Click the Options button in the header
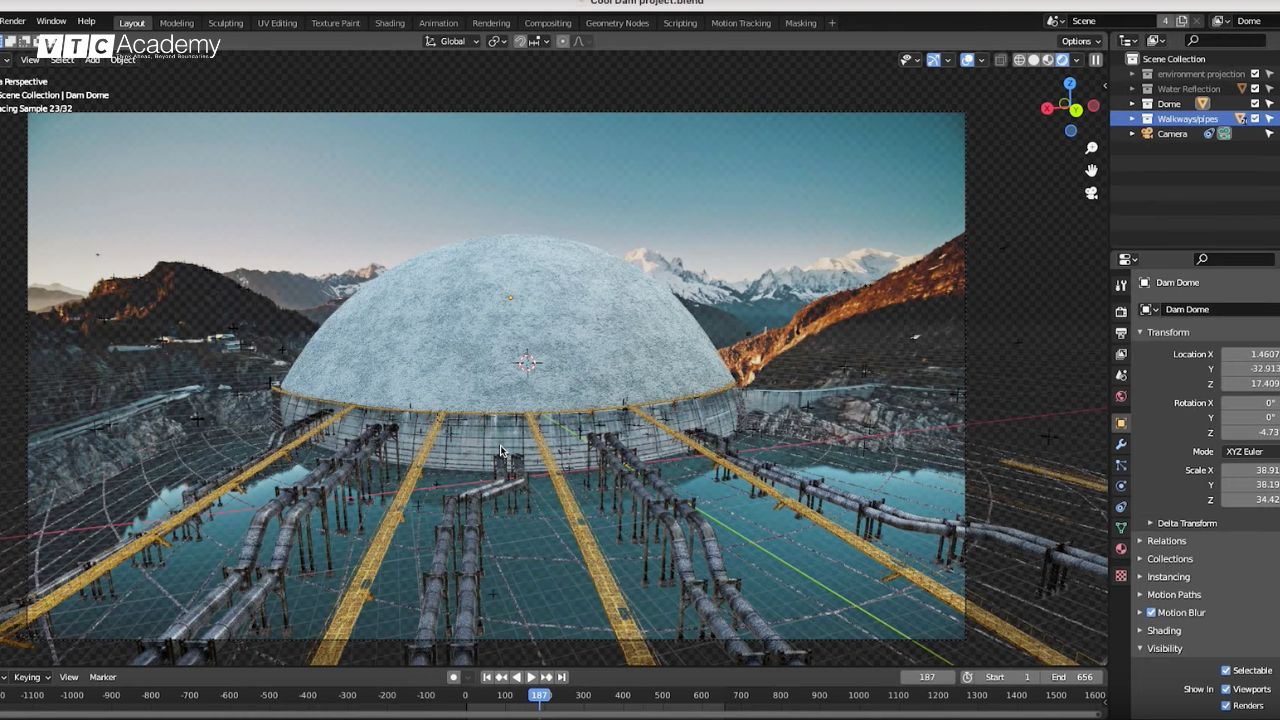Screen dimensions: 1280x720 pos(1078,41)
